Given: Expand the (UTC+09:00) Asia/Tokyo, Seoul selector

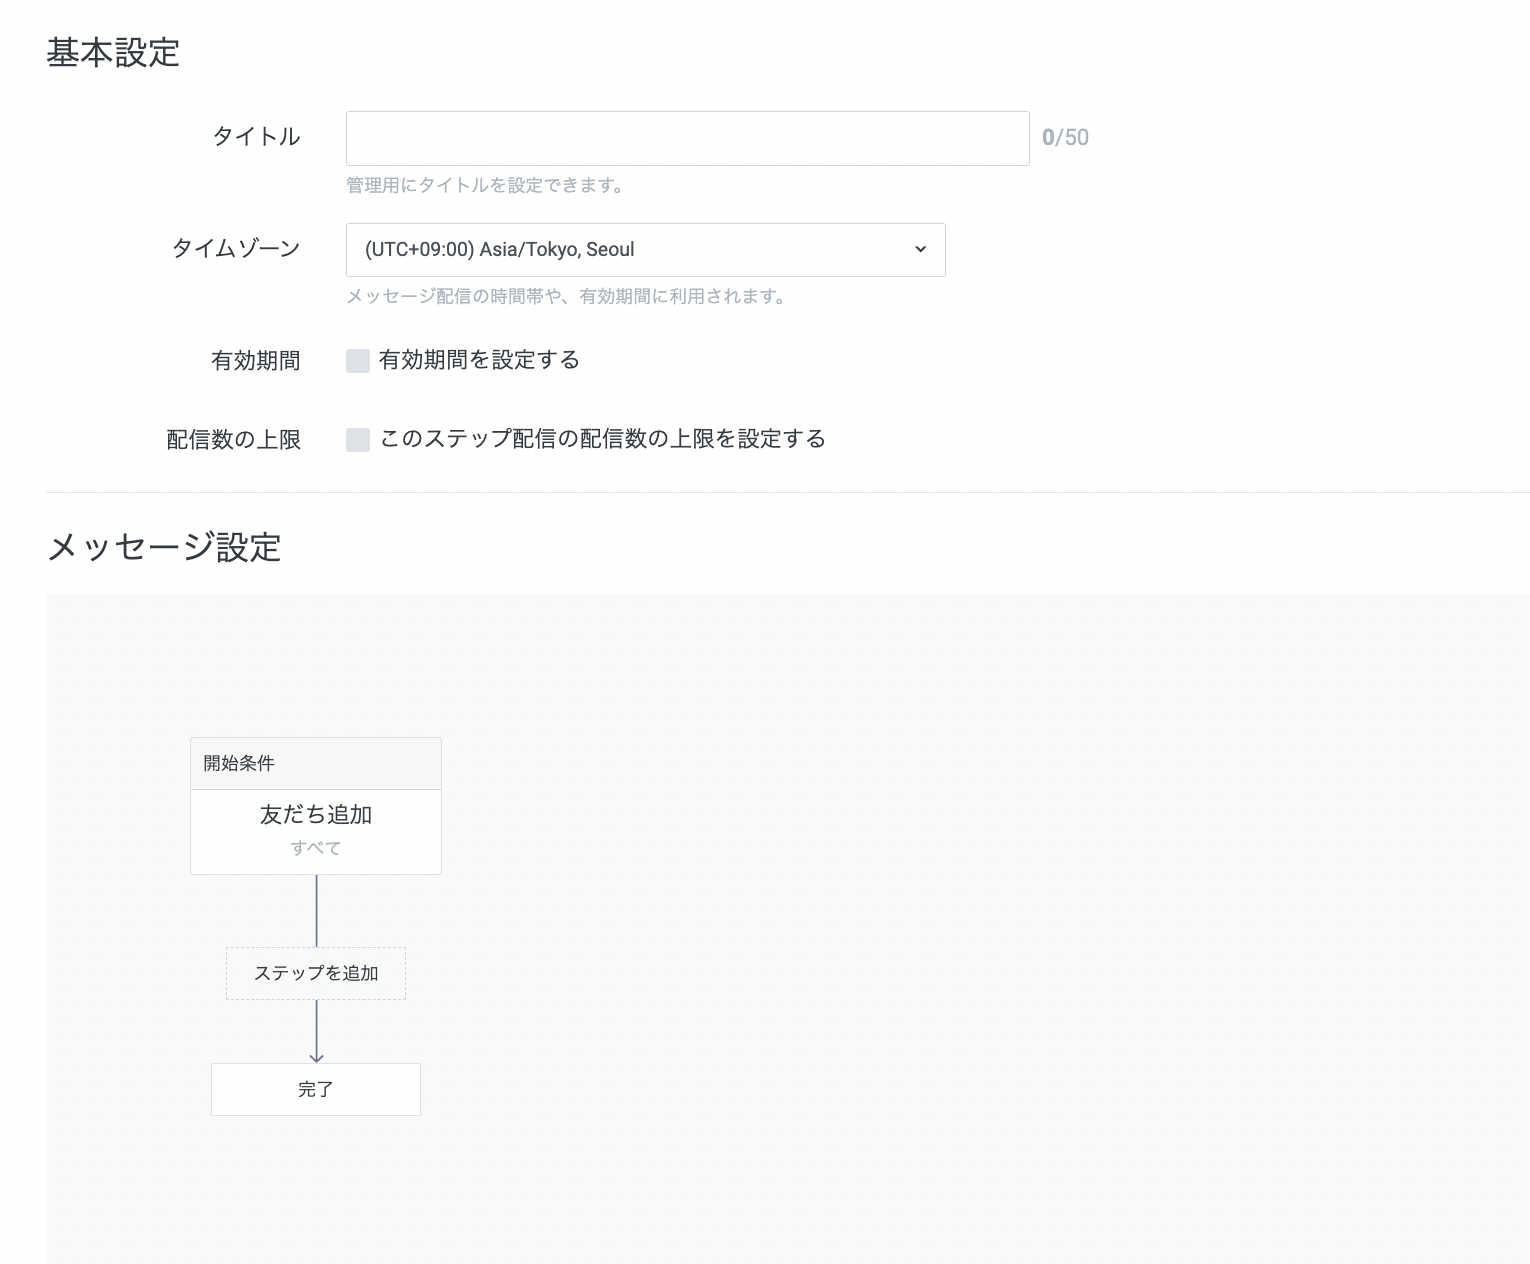Looking at the screenshot, I should [x=645, y=249].
